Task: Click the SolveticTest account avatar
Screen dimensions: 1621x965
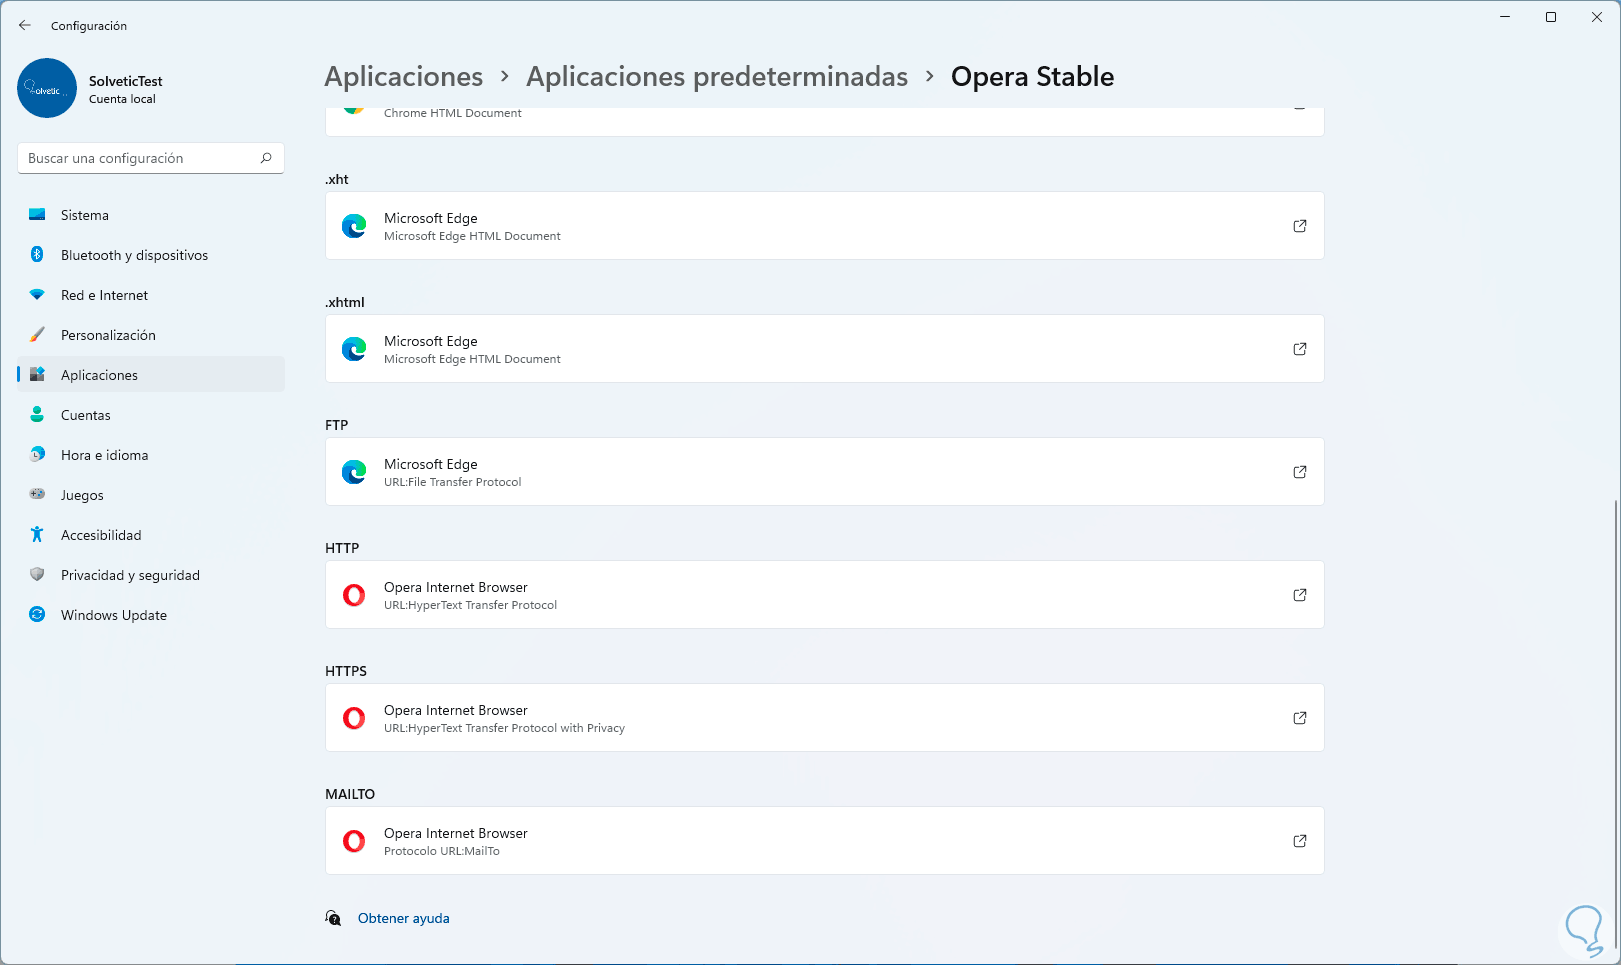Action: [x=47, y=88]
